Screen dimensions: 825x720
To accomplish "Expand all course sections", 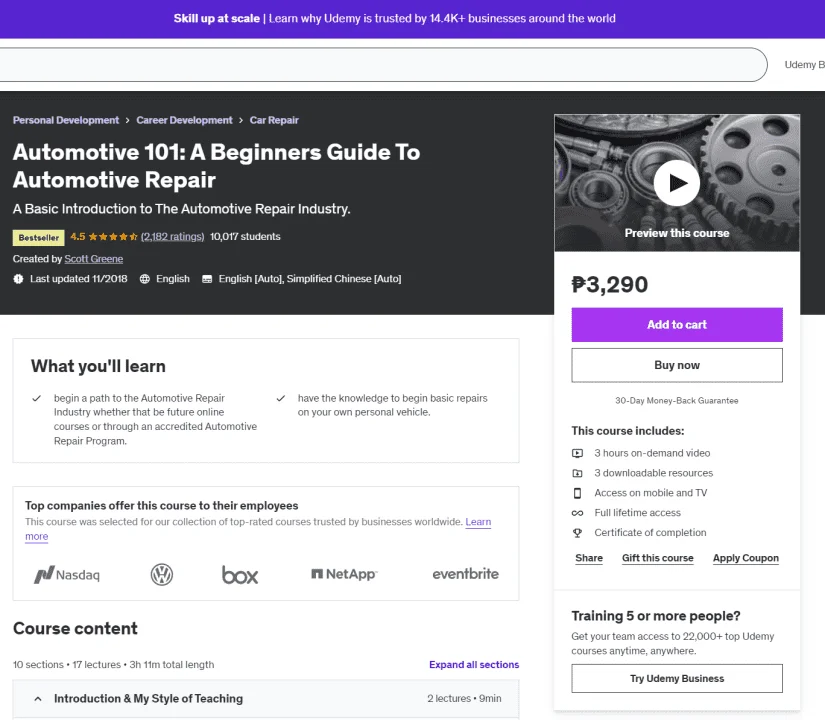I will pyautogui.click(x=474, y=665).
